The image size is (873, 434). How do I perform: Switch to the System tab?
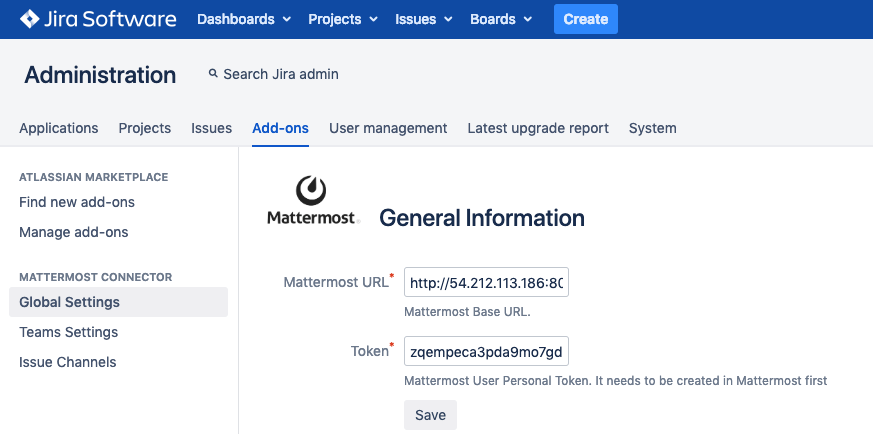[652, 128]
